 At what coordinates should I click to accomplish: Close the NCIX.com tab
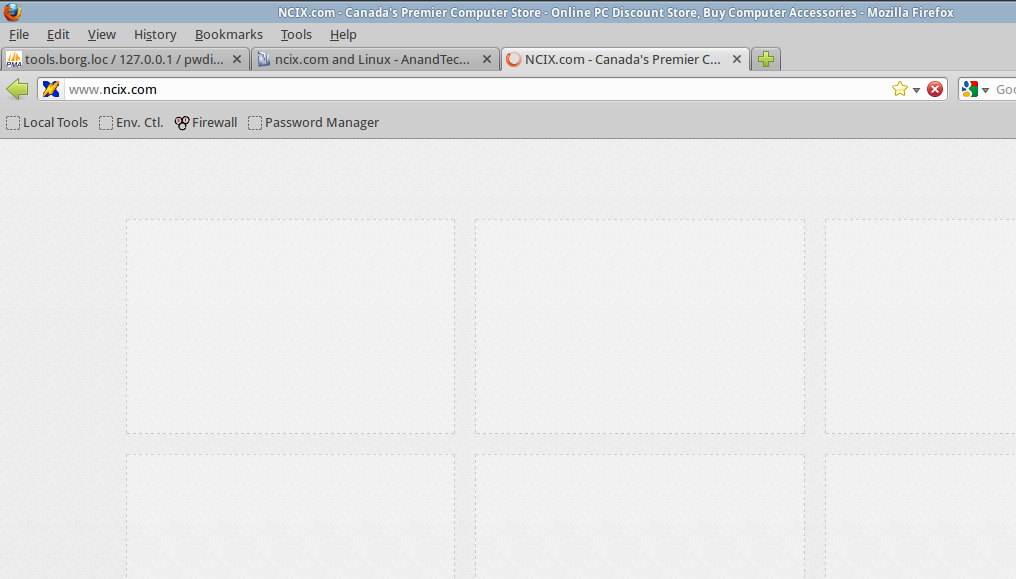(737, 60)
